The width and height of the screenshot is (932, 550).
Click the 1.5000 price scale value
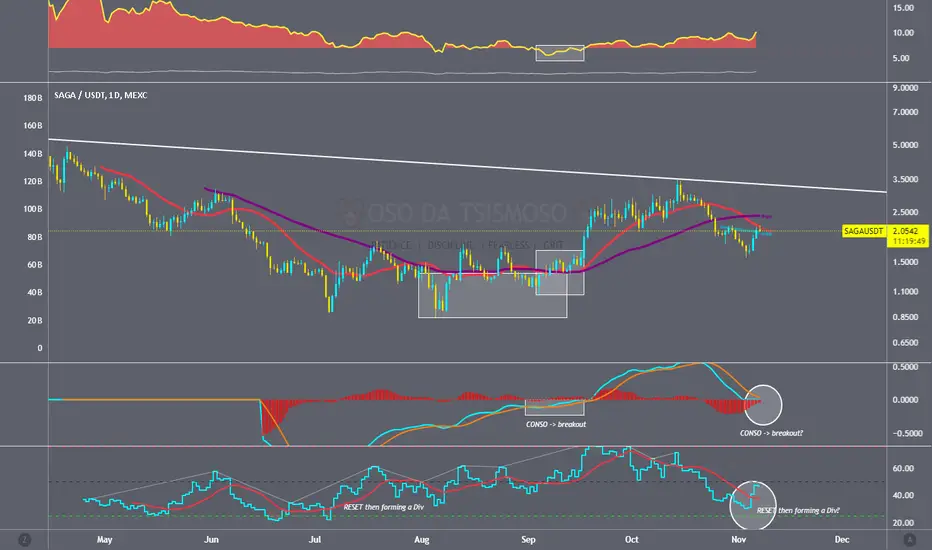click(x=905, y=262)
